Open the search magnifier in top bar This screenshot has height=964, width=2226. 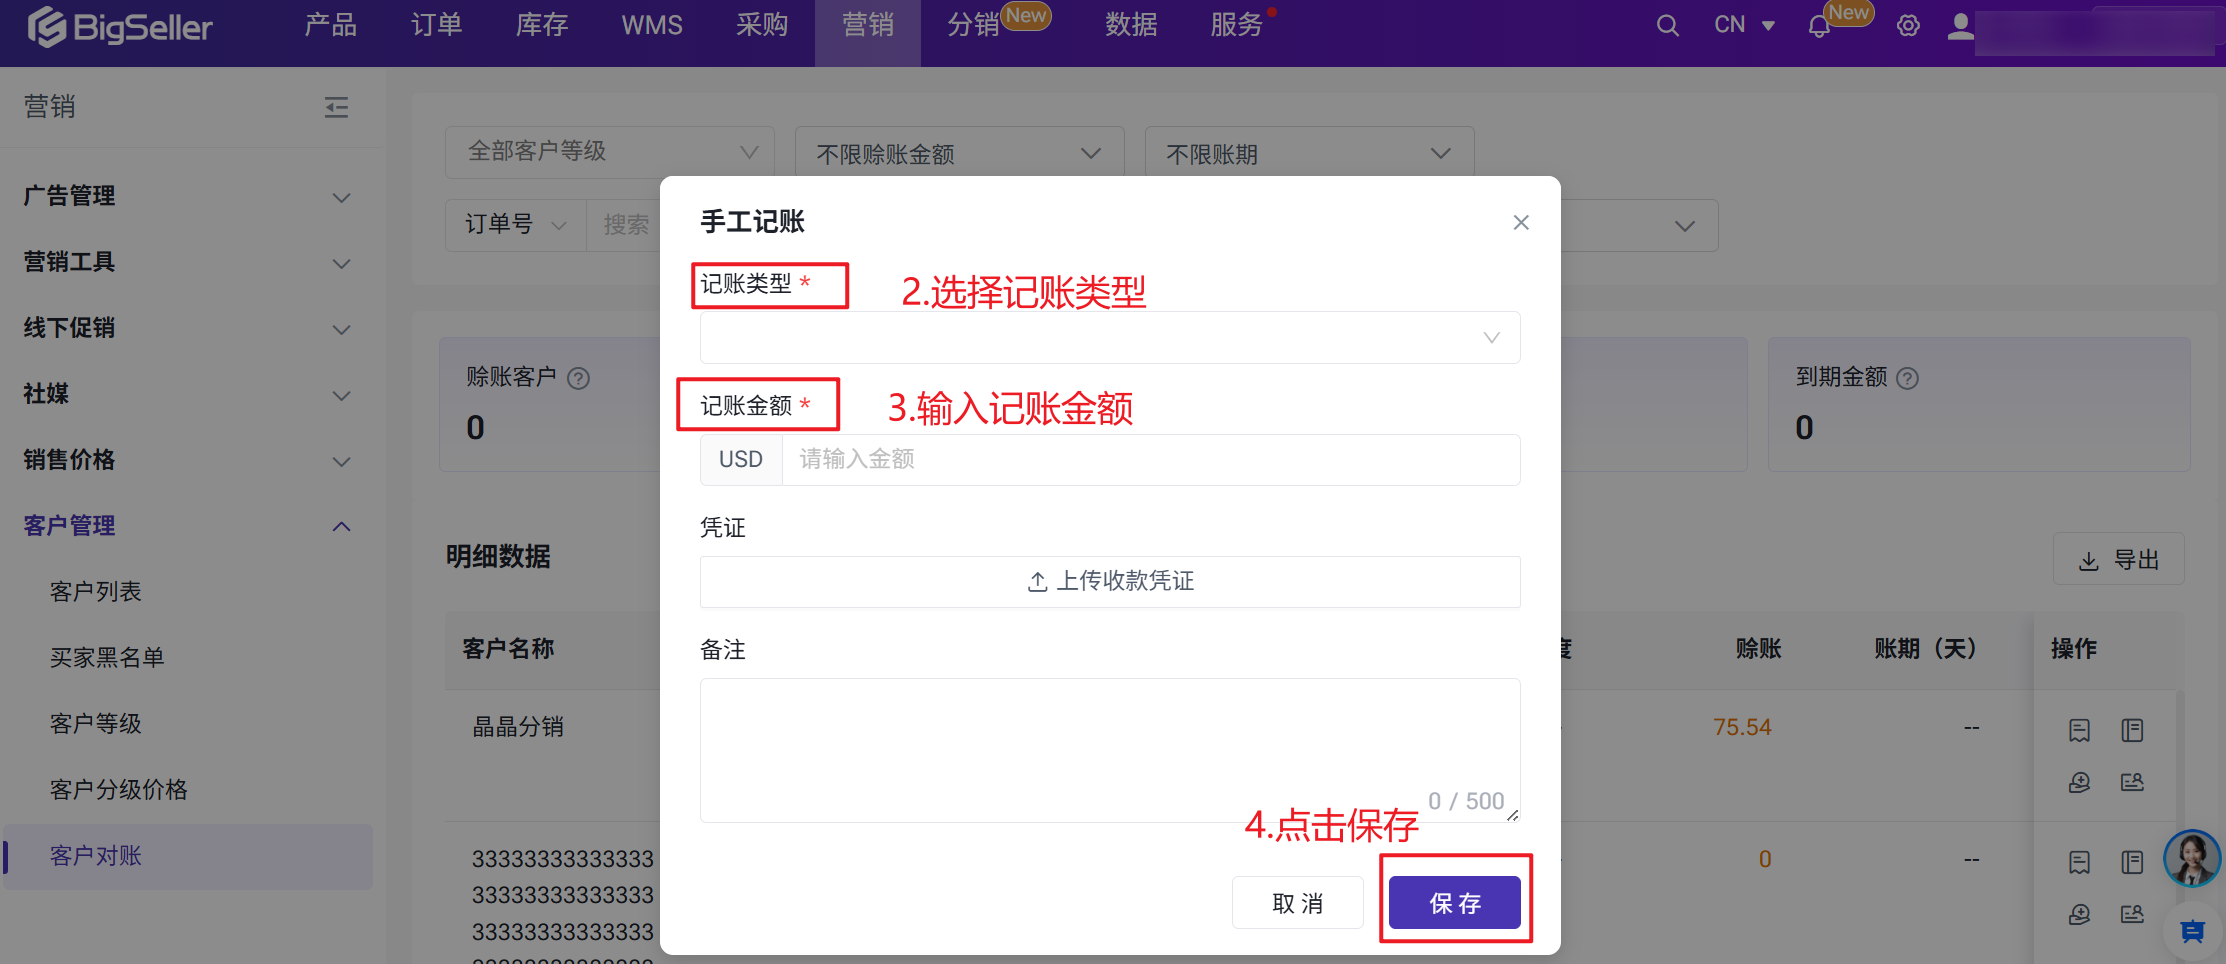pos(1667,25)
